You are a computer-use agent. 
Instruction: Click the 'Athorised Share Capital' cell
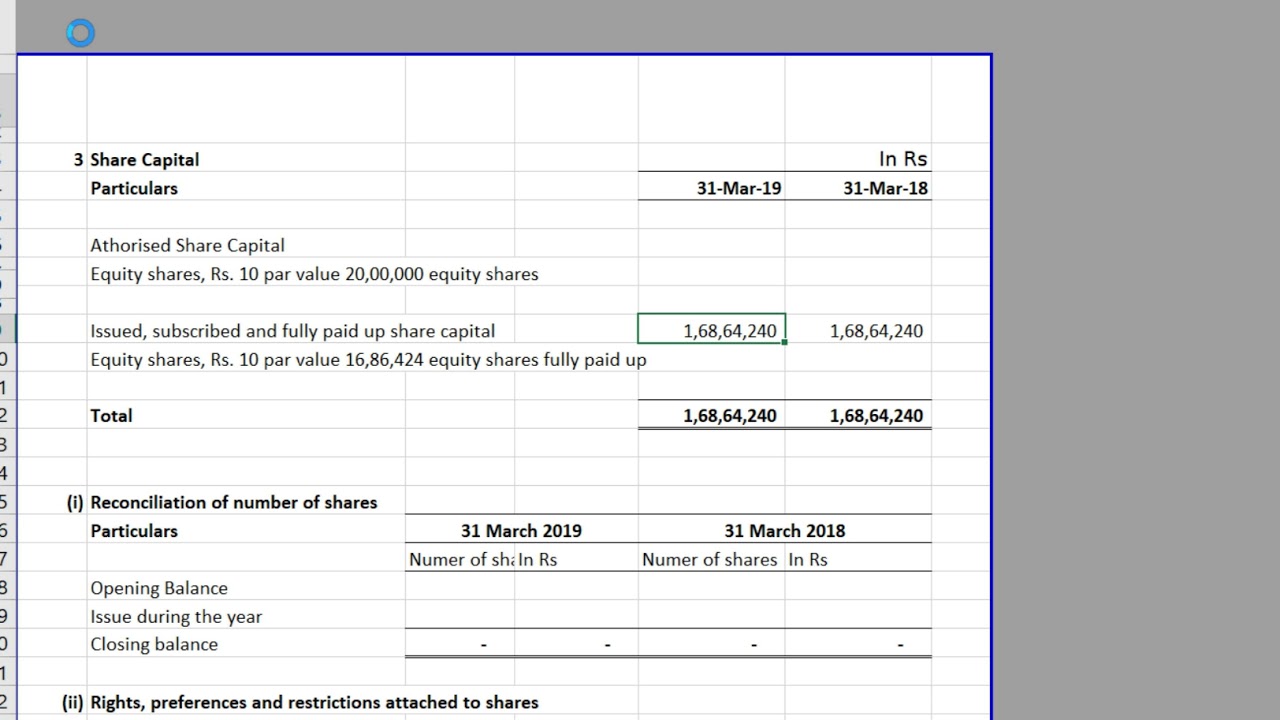click(x=187, y=245)
